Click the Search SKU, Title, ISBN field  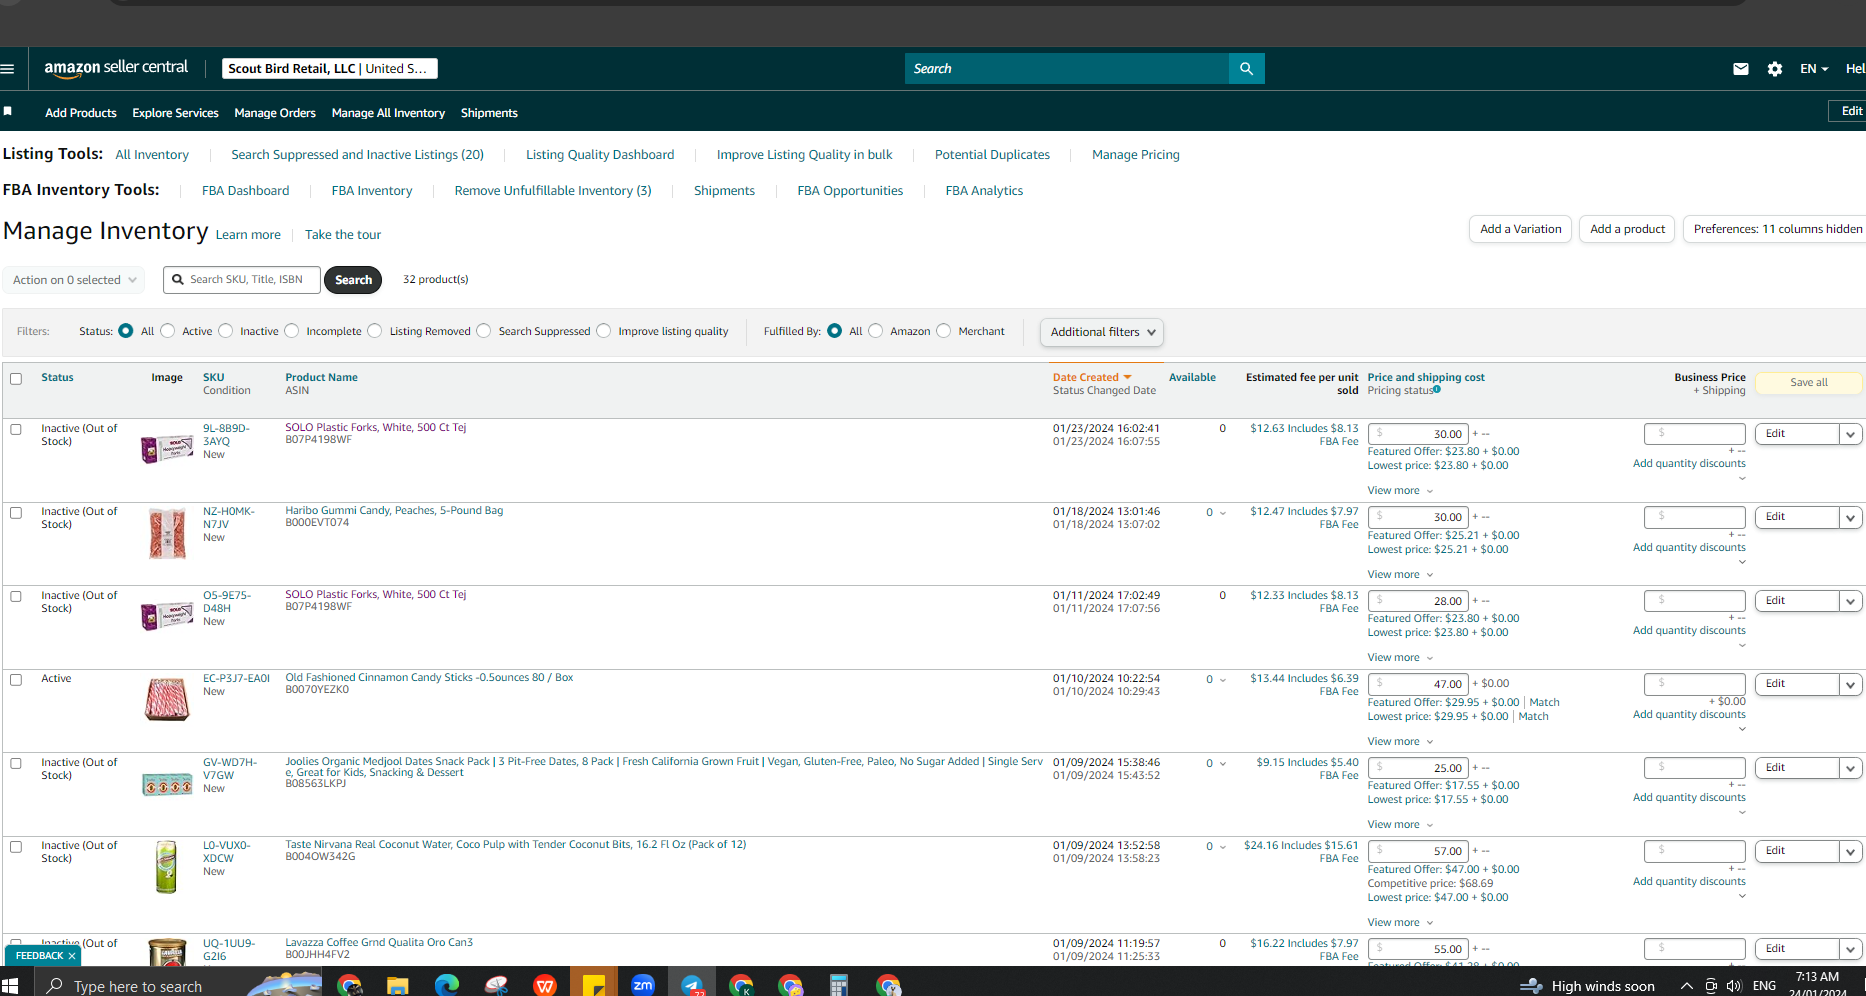click(242, 280)
